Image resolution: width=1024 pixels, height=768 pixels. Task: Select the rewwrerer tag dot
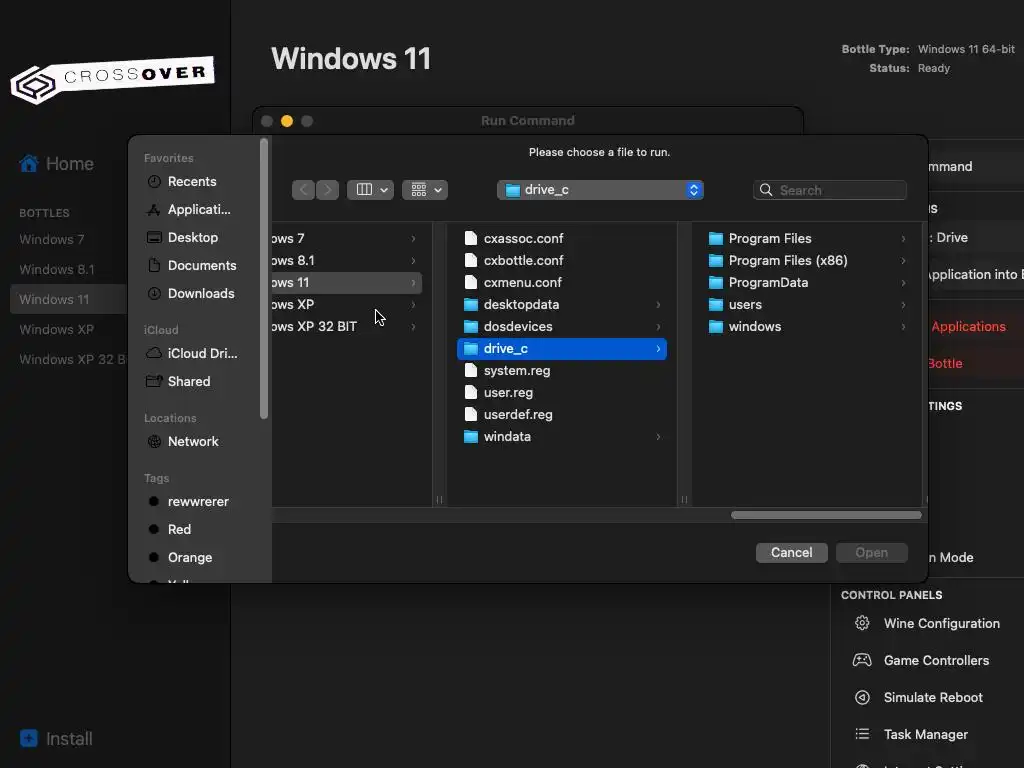(154, 502)
